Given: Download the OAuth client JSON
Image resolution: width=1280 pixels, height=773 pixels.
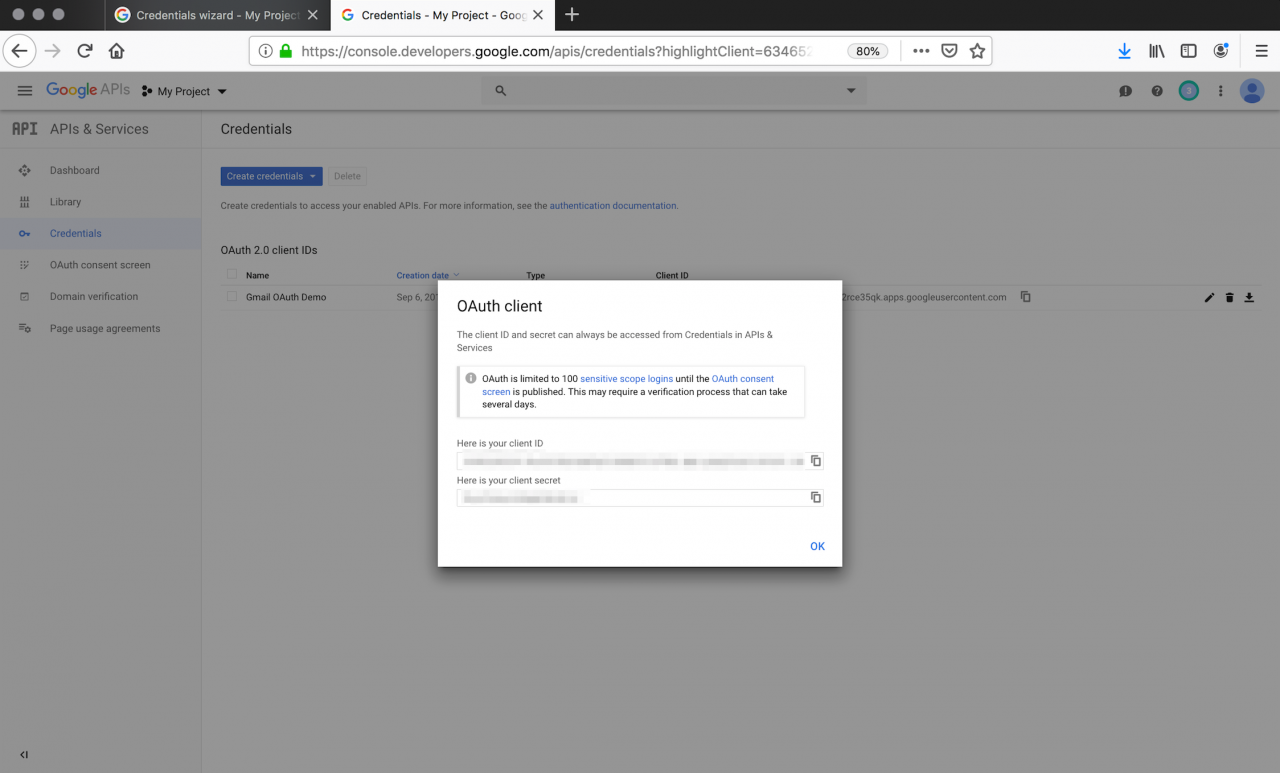Looking at the screenshot, I should [1248, 297].
